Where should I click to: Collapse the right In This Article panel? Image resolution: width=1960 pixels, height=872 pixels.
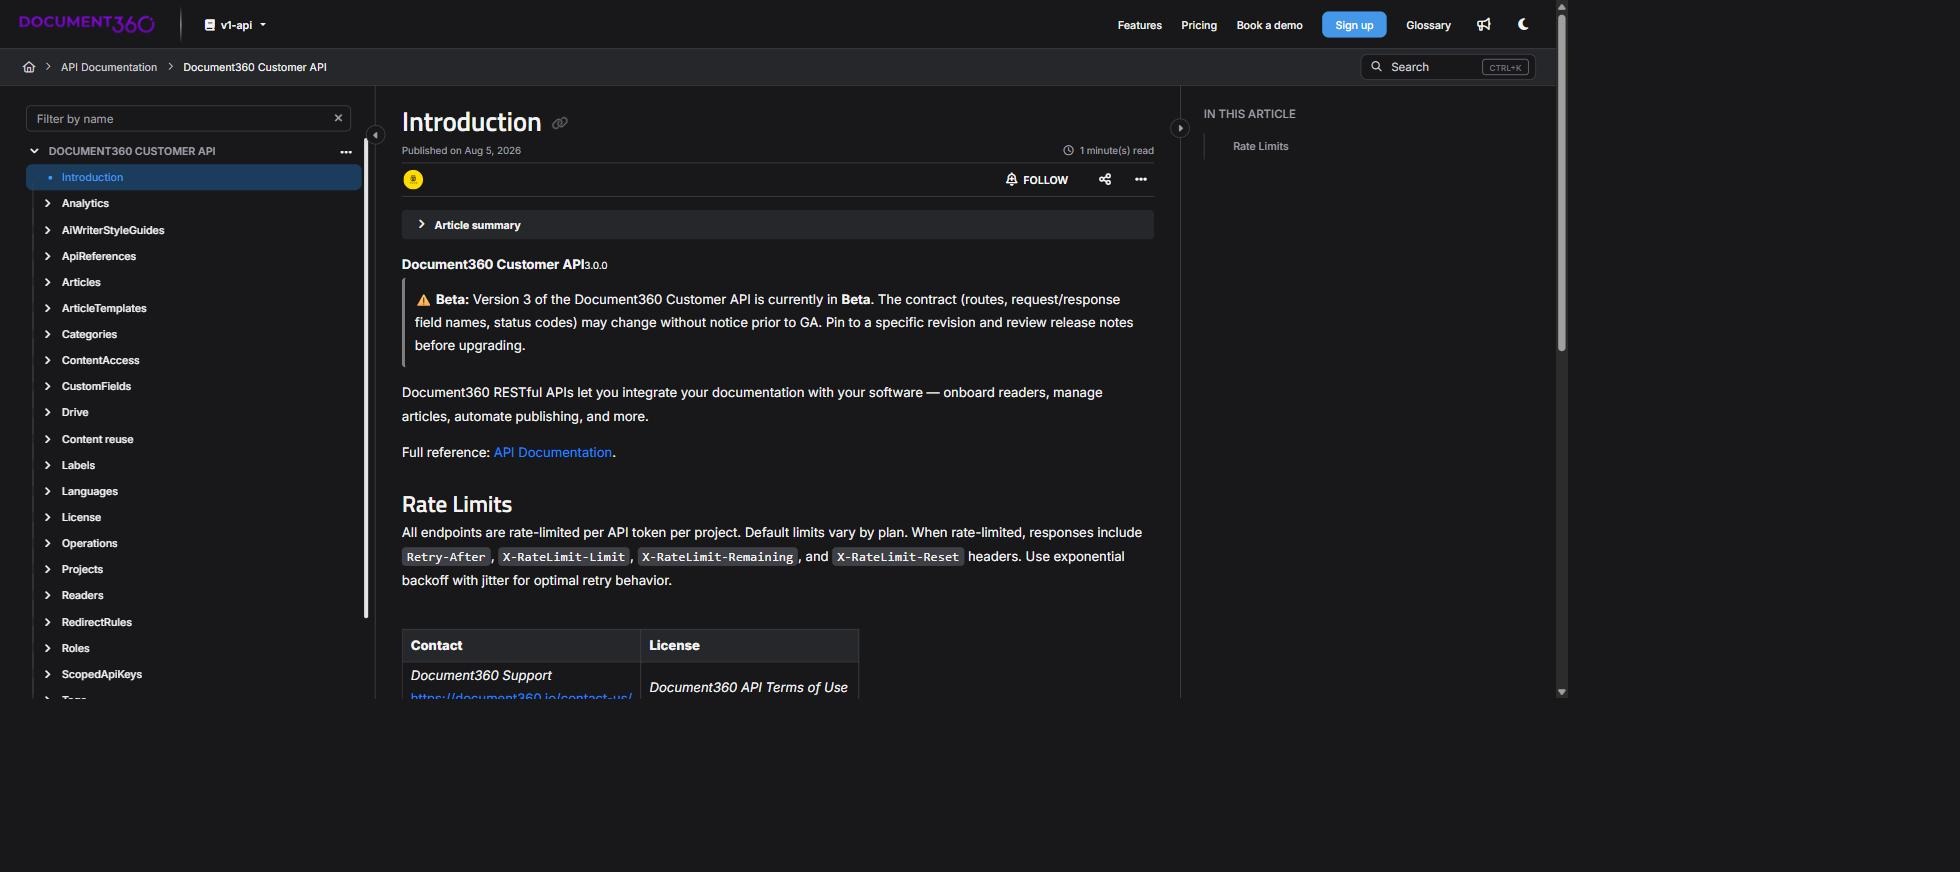coord(1180,128)
